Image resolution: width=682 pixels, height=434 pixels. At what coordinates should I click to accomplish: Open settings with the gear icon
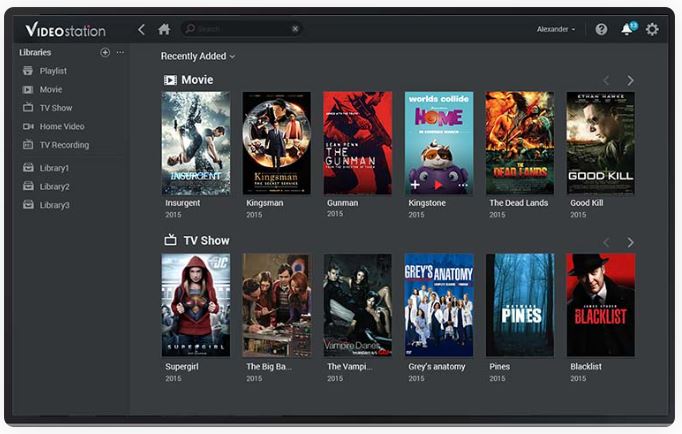(x=652, y=29)
